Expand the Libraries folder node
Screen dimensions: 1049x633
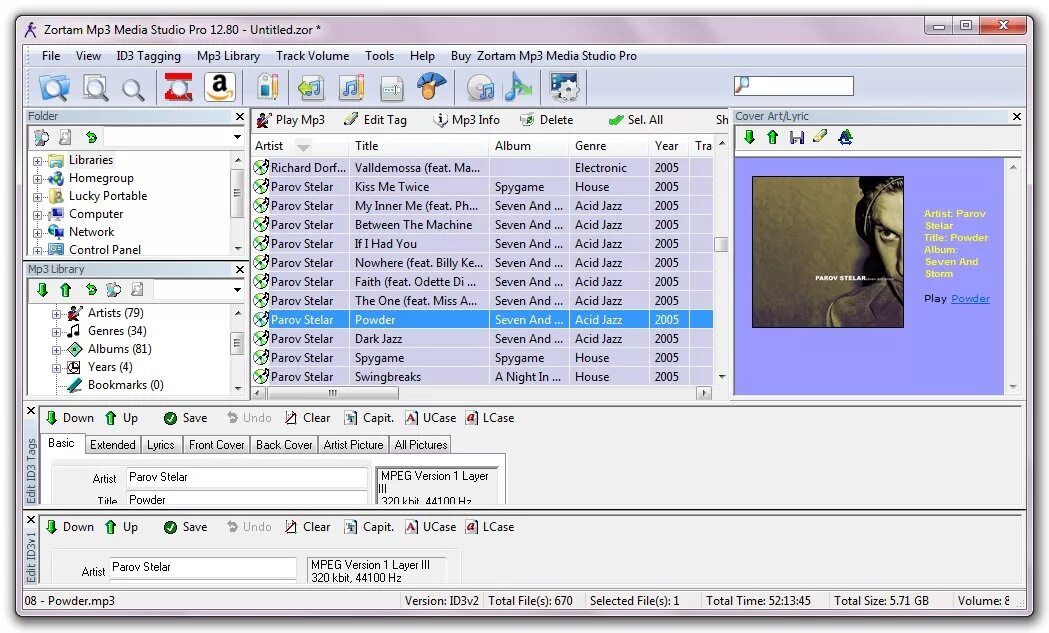pos(37,161)
